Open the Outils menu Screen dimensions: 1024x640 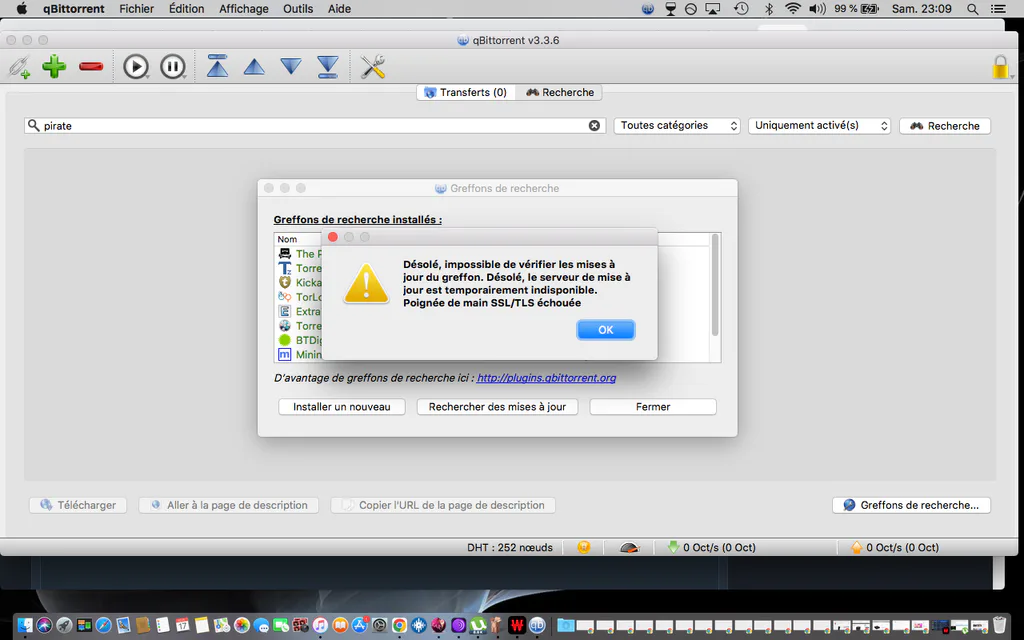[x=298, y=8]
